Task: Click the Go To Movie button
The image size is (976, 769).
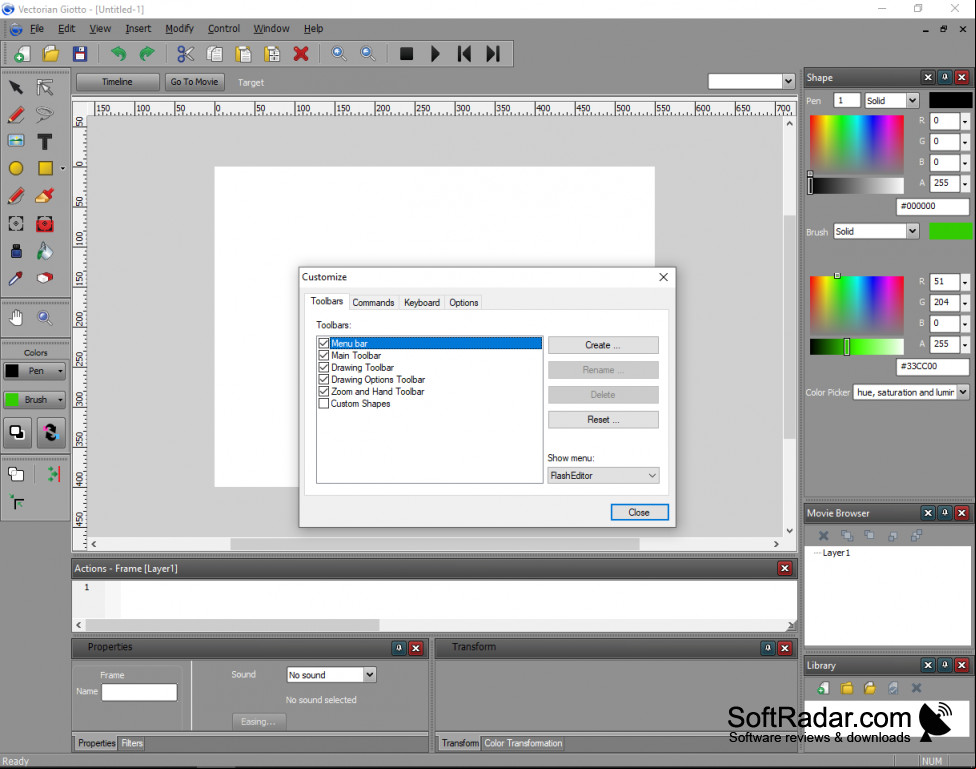Action: (x=194, y=82)
